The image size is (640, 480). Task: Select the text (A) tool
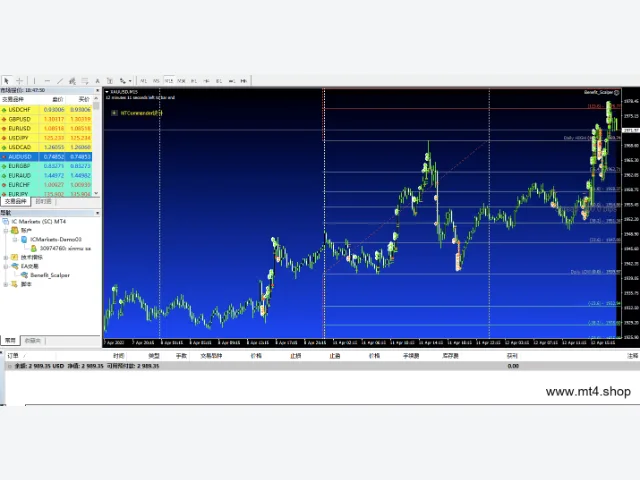click(97, 81)
